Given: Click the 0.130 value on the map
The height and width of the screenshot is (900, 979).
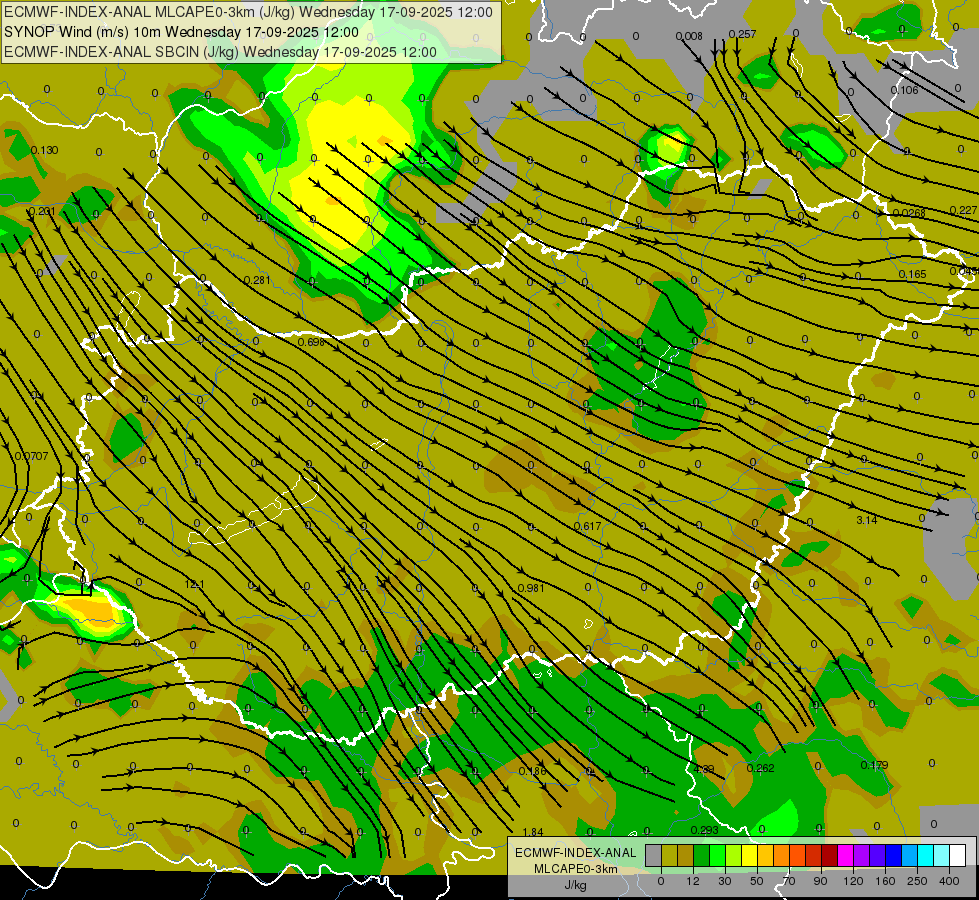Looking at the screenshot, I should (44, 150).
